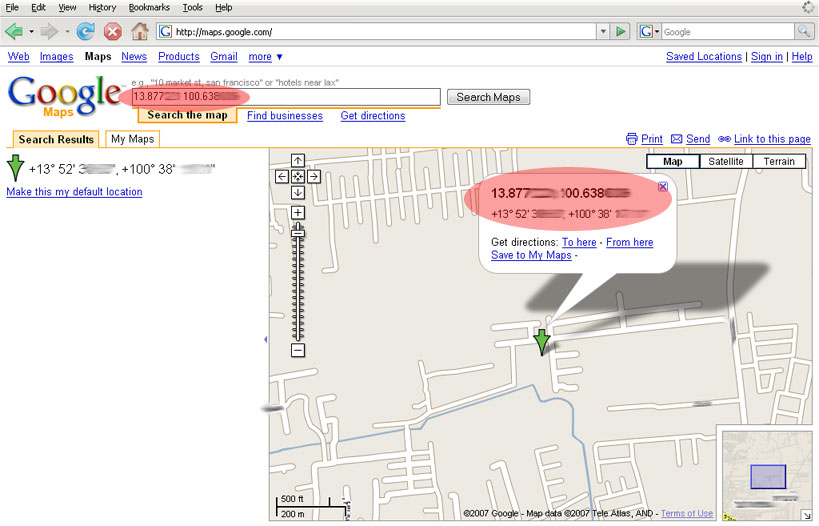
Task: Stop loading with the red X icon
Action: pos(112,32)
